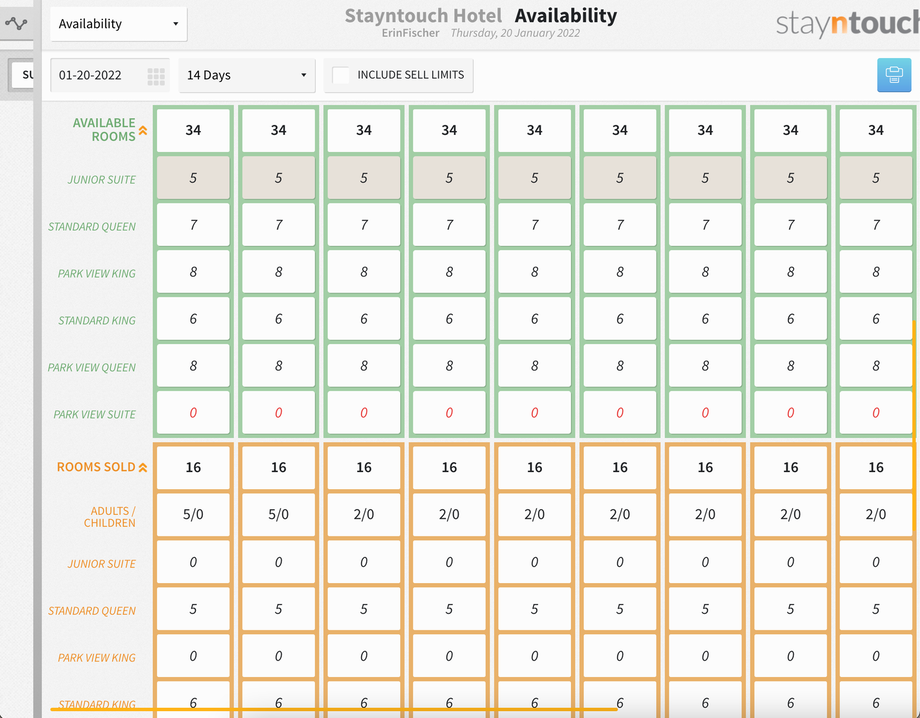920x718 pixels.
Task: Click the staytouch logo
Action: (847, 23)
